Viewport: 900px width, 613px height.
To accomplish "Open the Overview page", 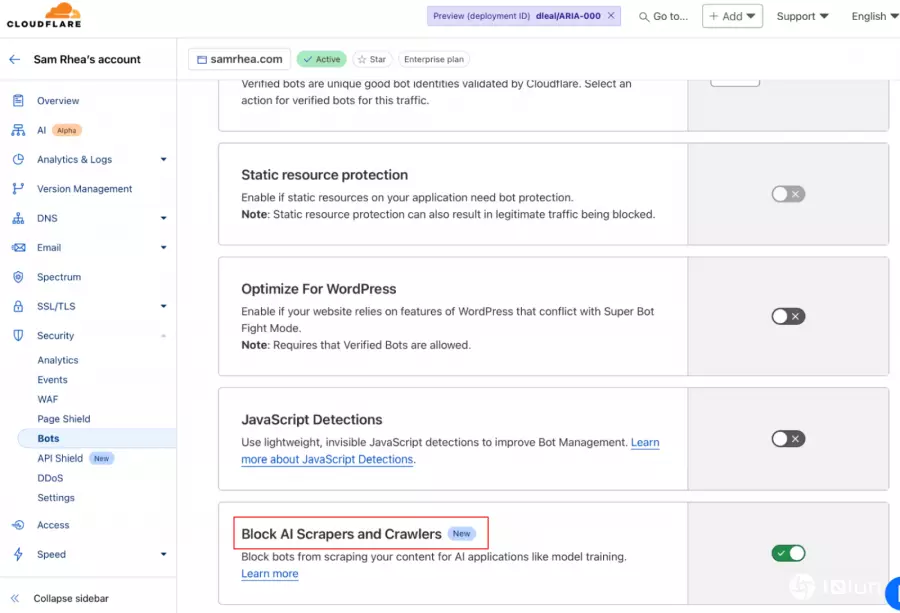I will click(x=58, y=100).
